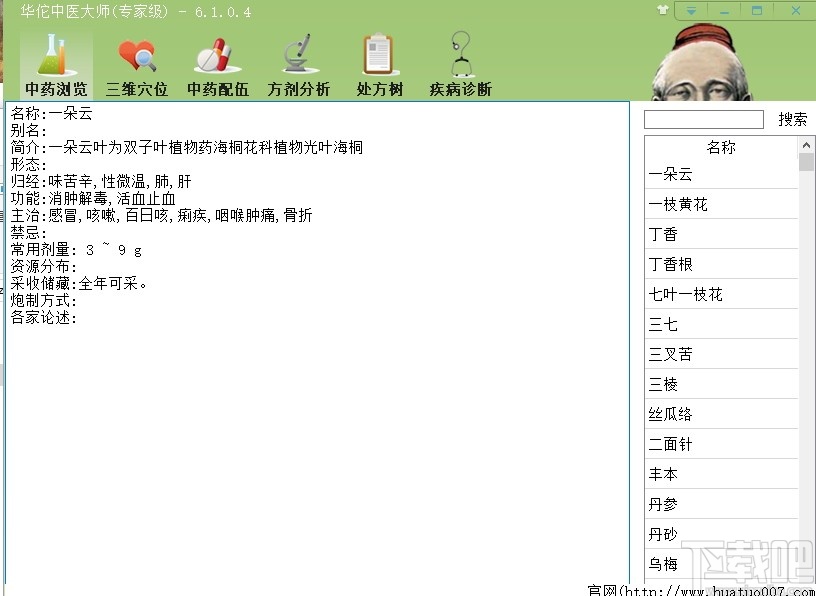The width and height of the screenshot is (816, 596).
Task: Click inside the search input box
Action: tap(703, 119)
